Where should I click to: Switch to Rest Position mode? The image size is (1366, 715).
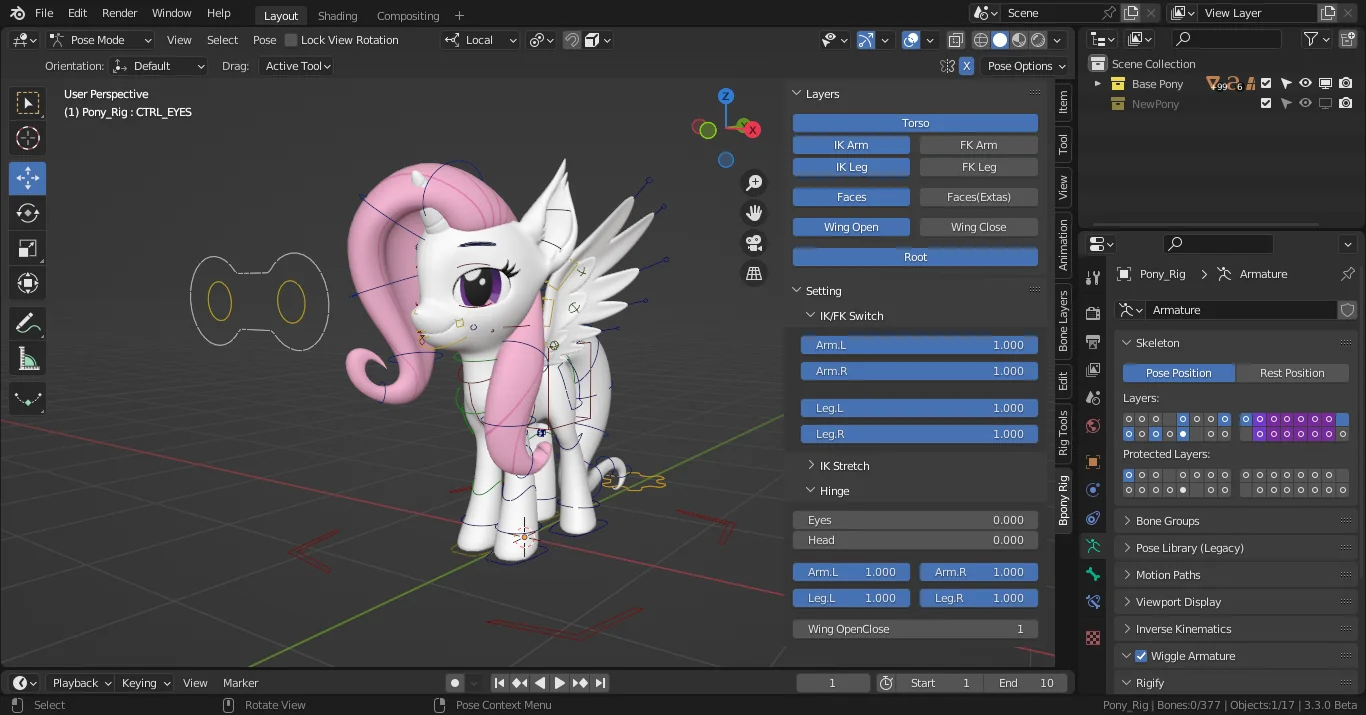(1292, 372)
